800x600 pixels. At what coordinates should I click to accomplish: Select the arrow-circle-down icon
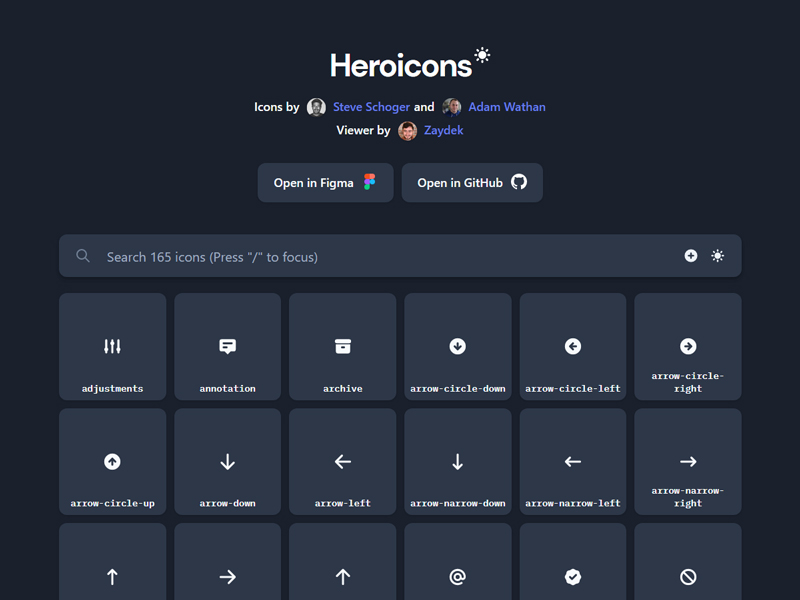tap(457, 346)
